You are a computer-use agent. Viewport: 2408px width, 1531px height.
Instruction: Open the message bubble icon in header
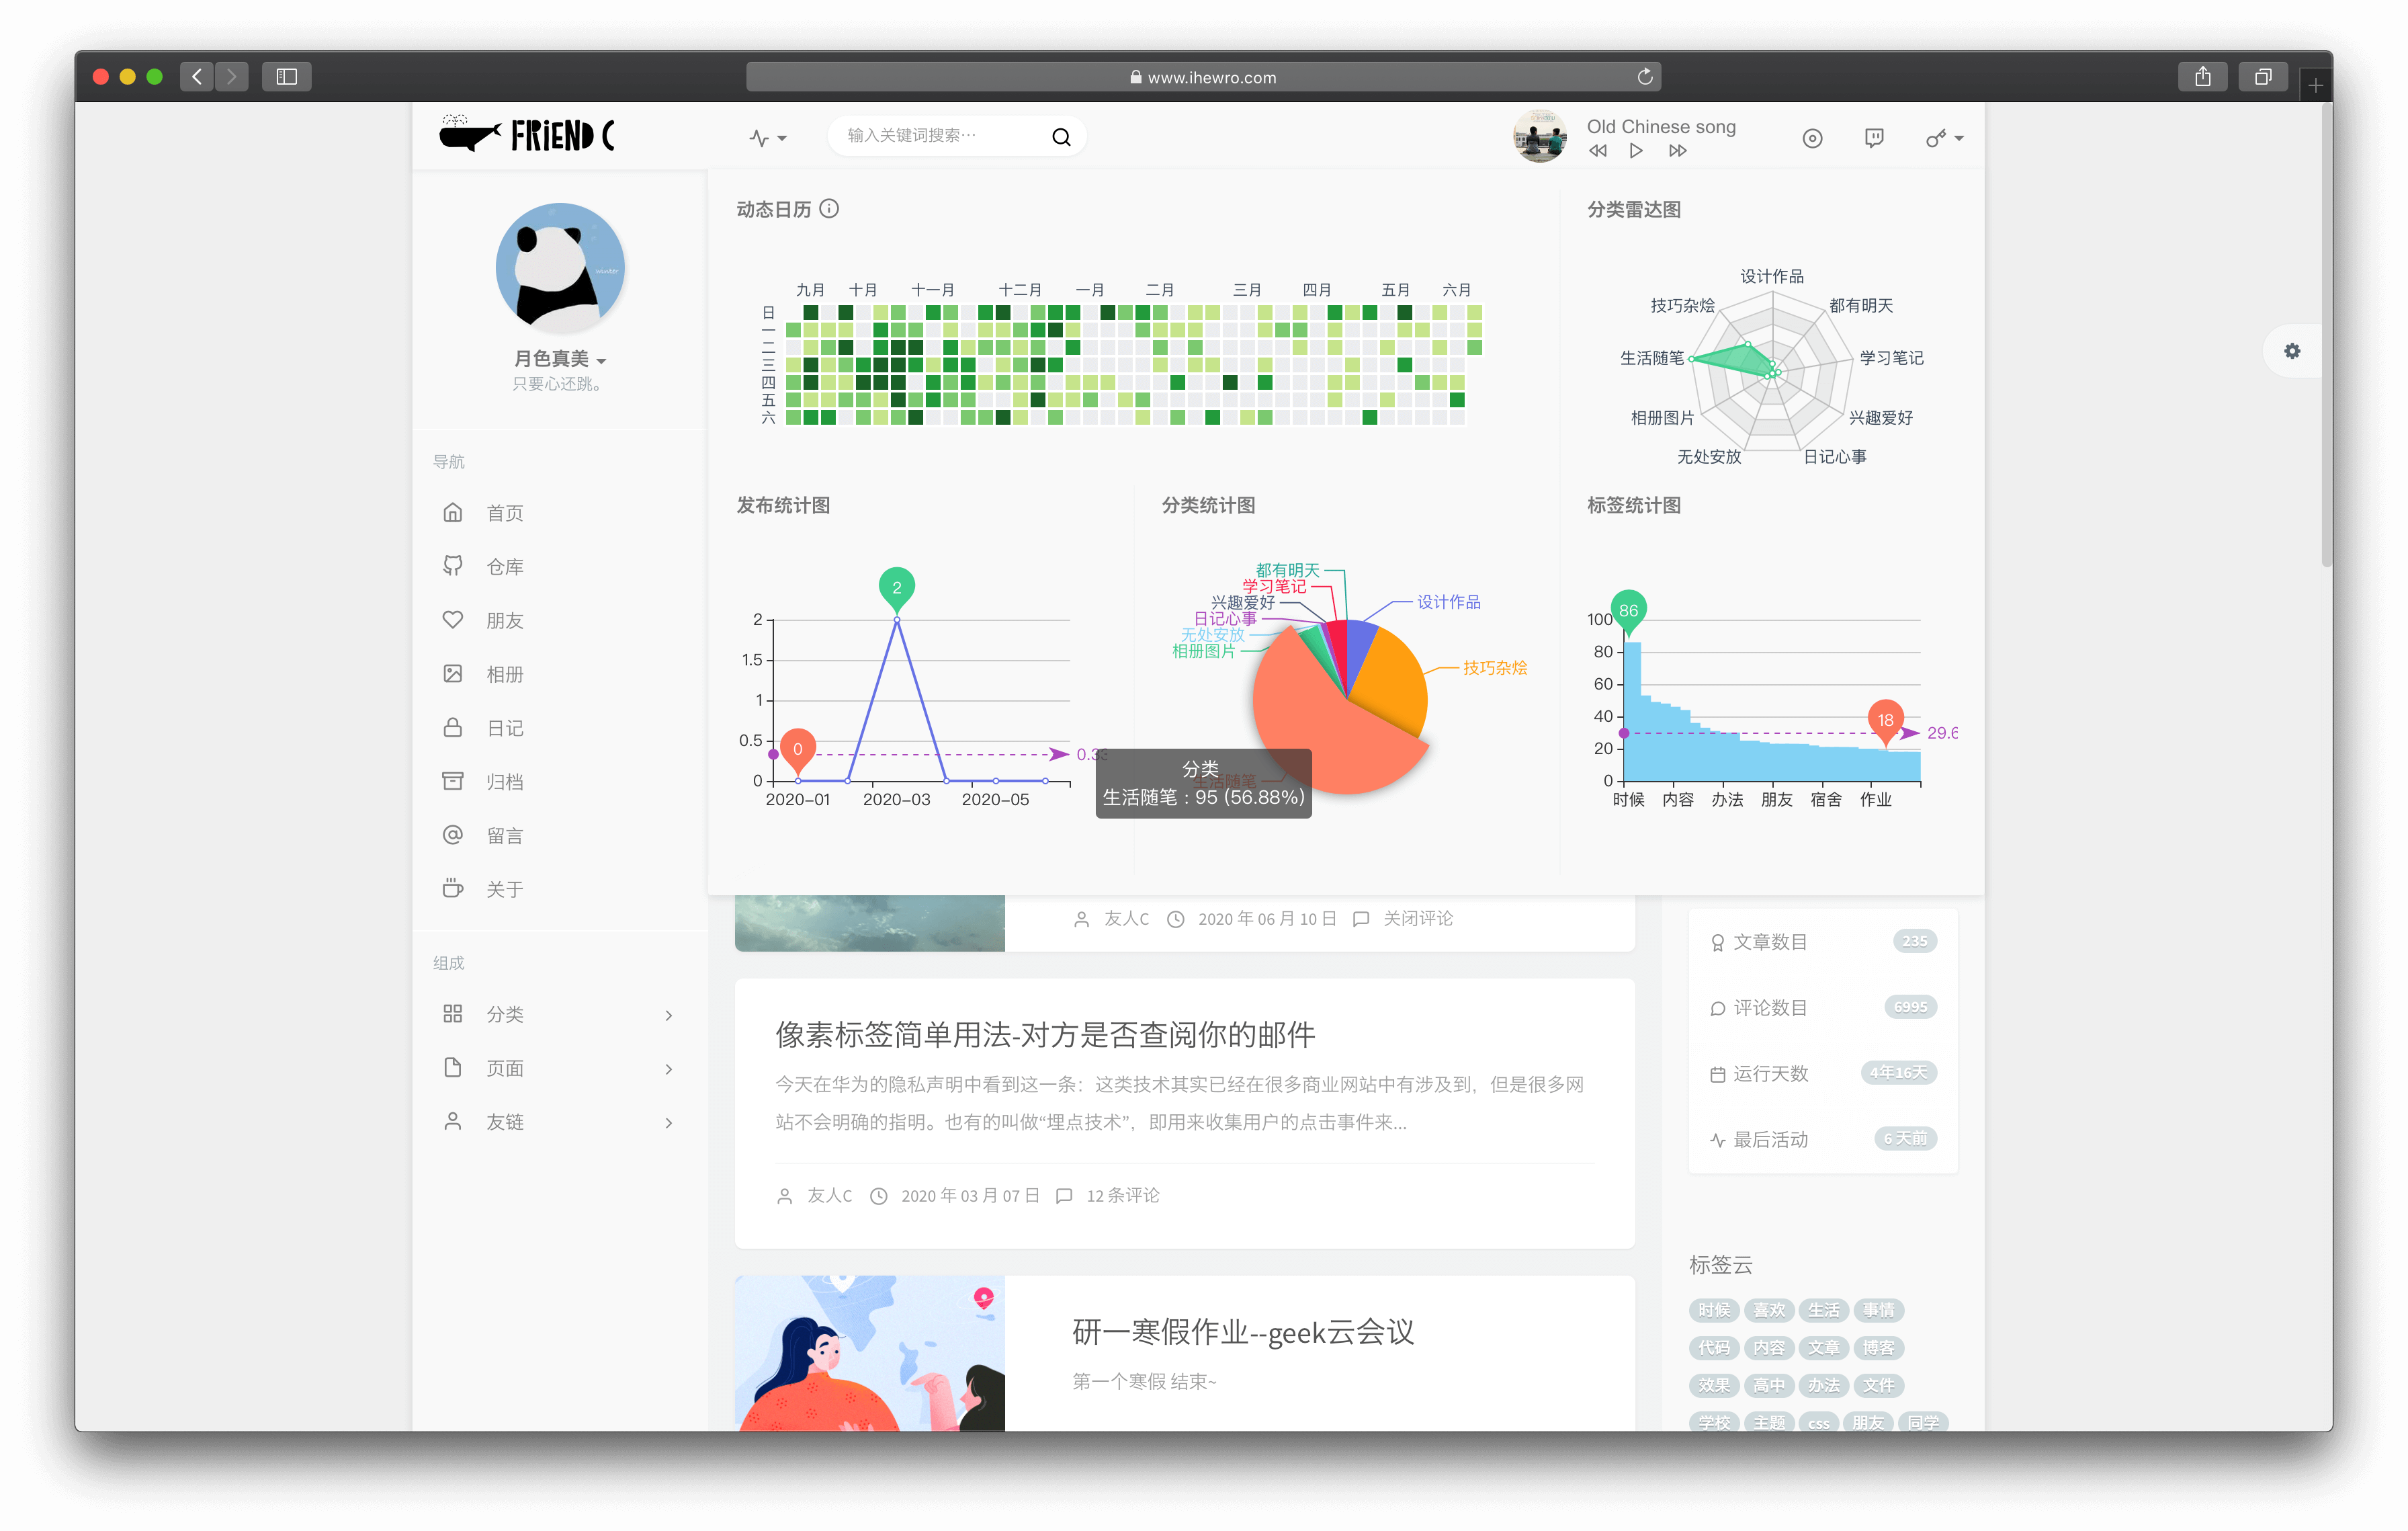click(1874, 138)
